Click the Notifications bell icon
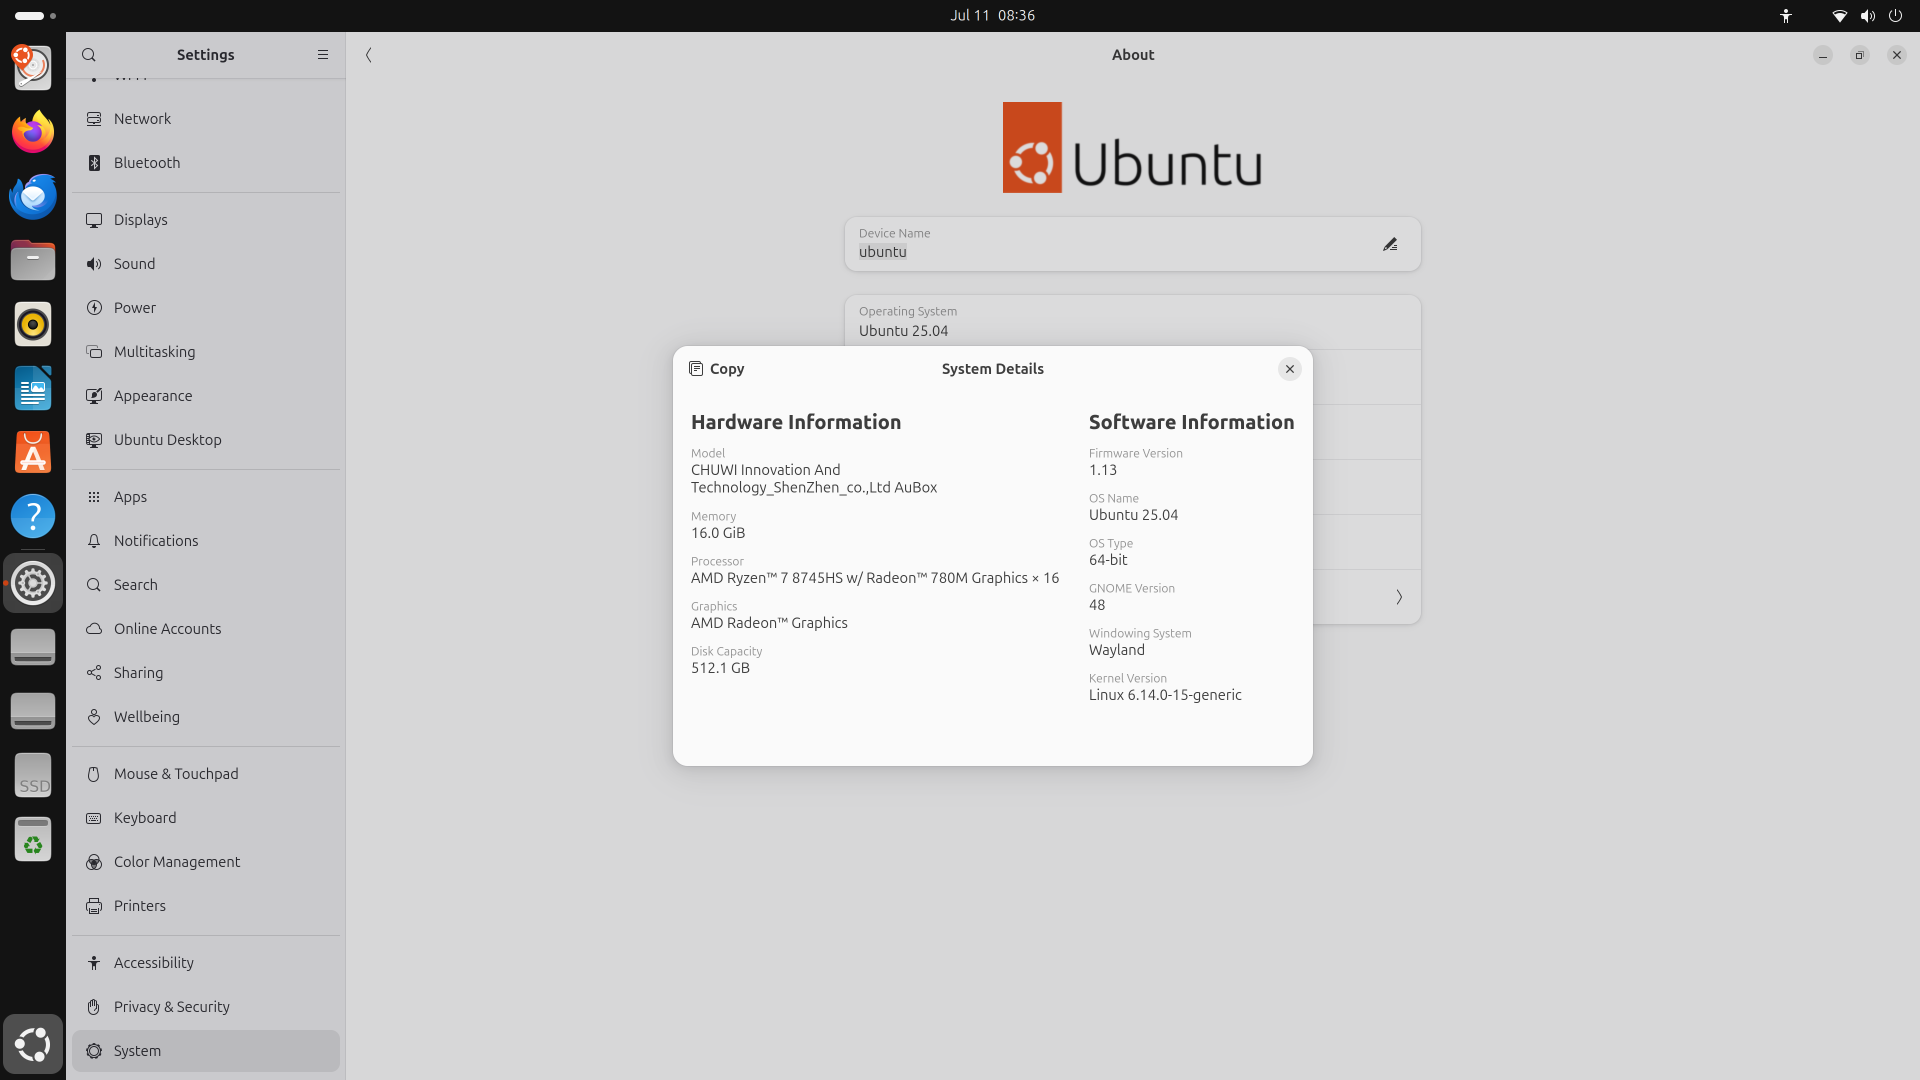This screenshot has height=1080, width=1920. 94,541
